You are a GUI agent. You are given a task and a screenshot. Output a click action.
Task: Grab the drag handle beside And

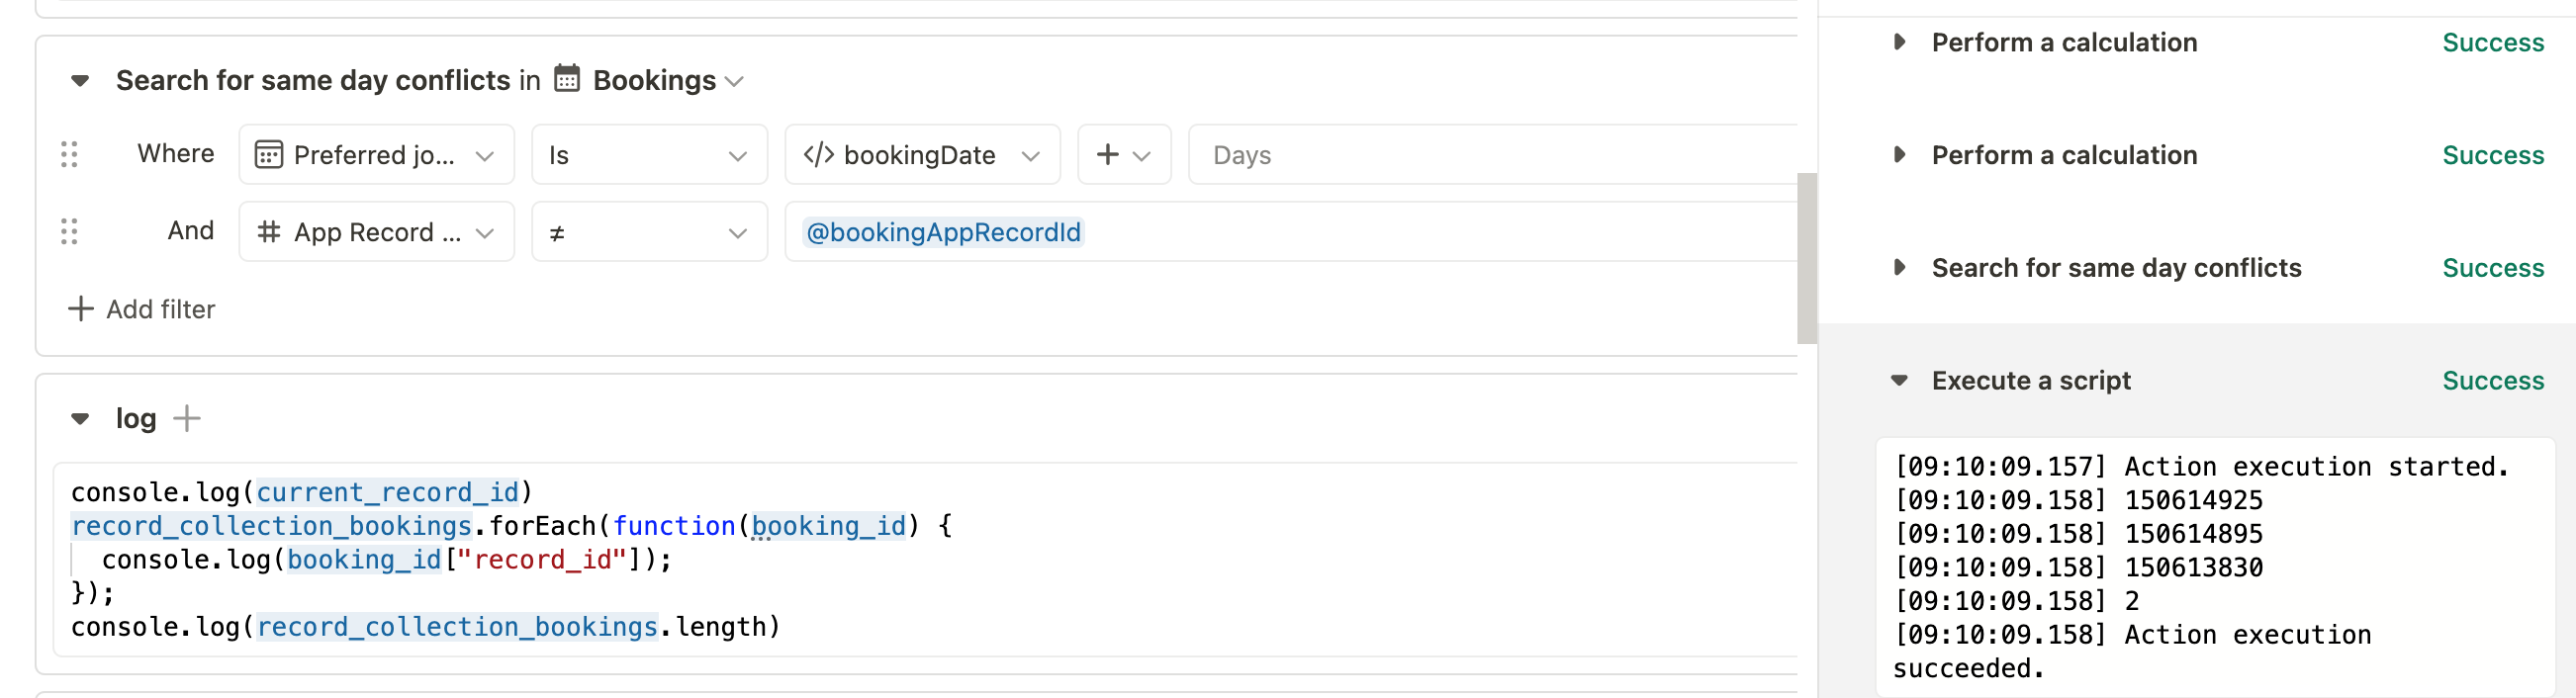pyautogui.click(x=69, y=231)
